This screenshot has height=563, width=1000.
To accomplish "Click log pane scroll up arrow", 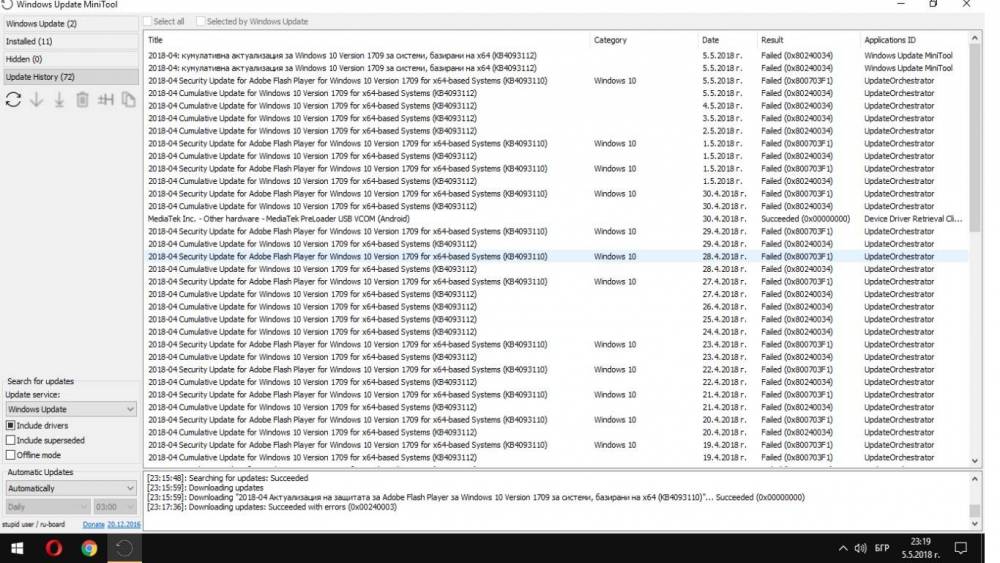I will 974,479.
